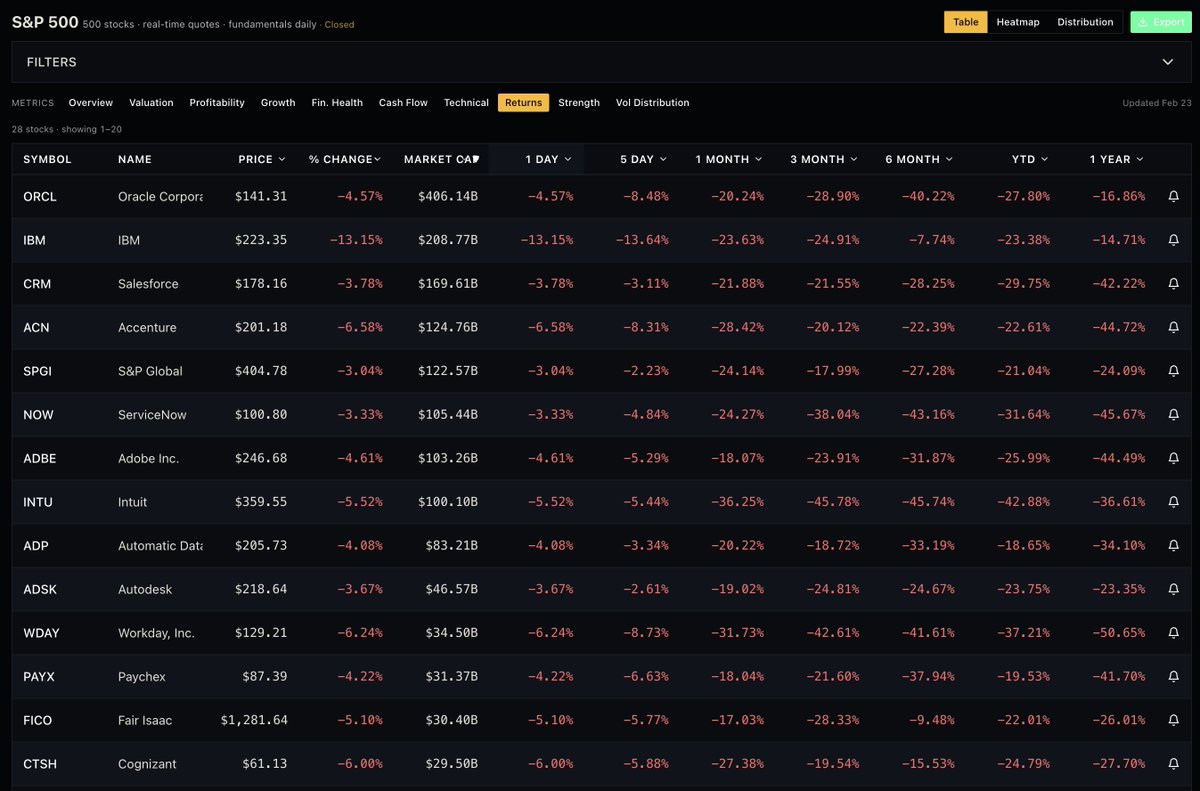Viewport: 1200px width, 791px height.
Task: Sort by PRICE column header
Action: tap(262, 159)
